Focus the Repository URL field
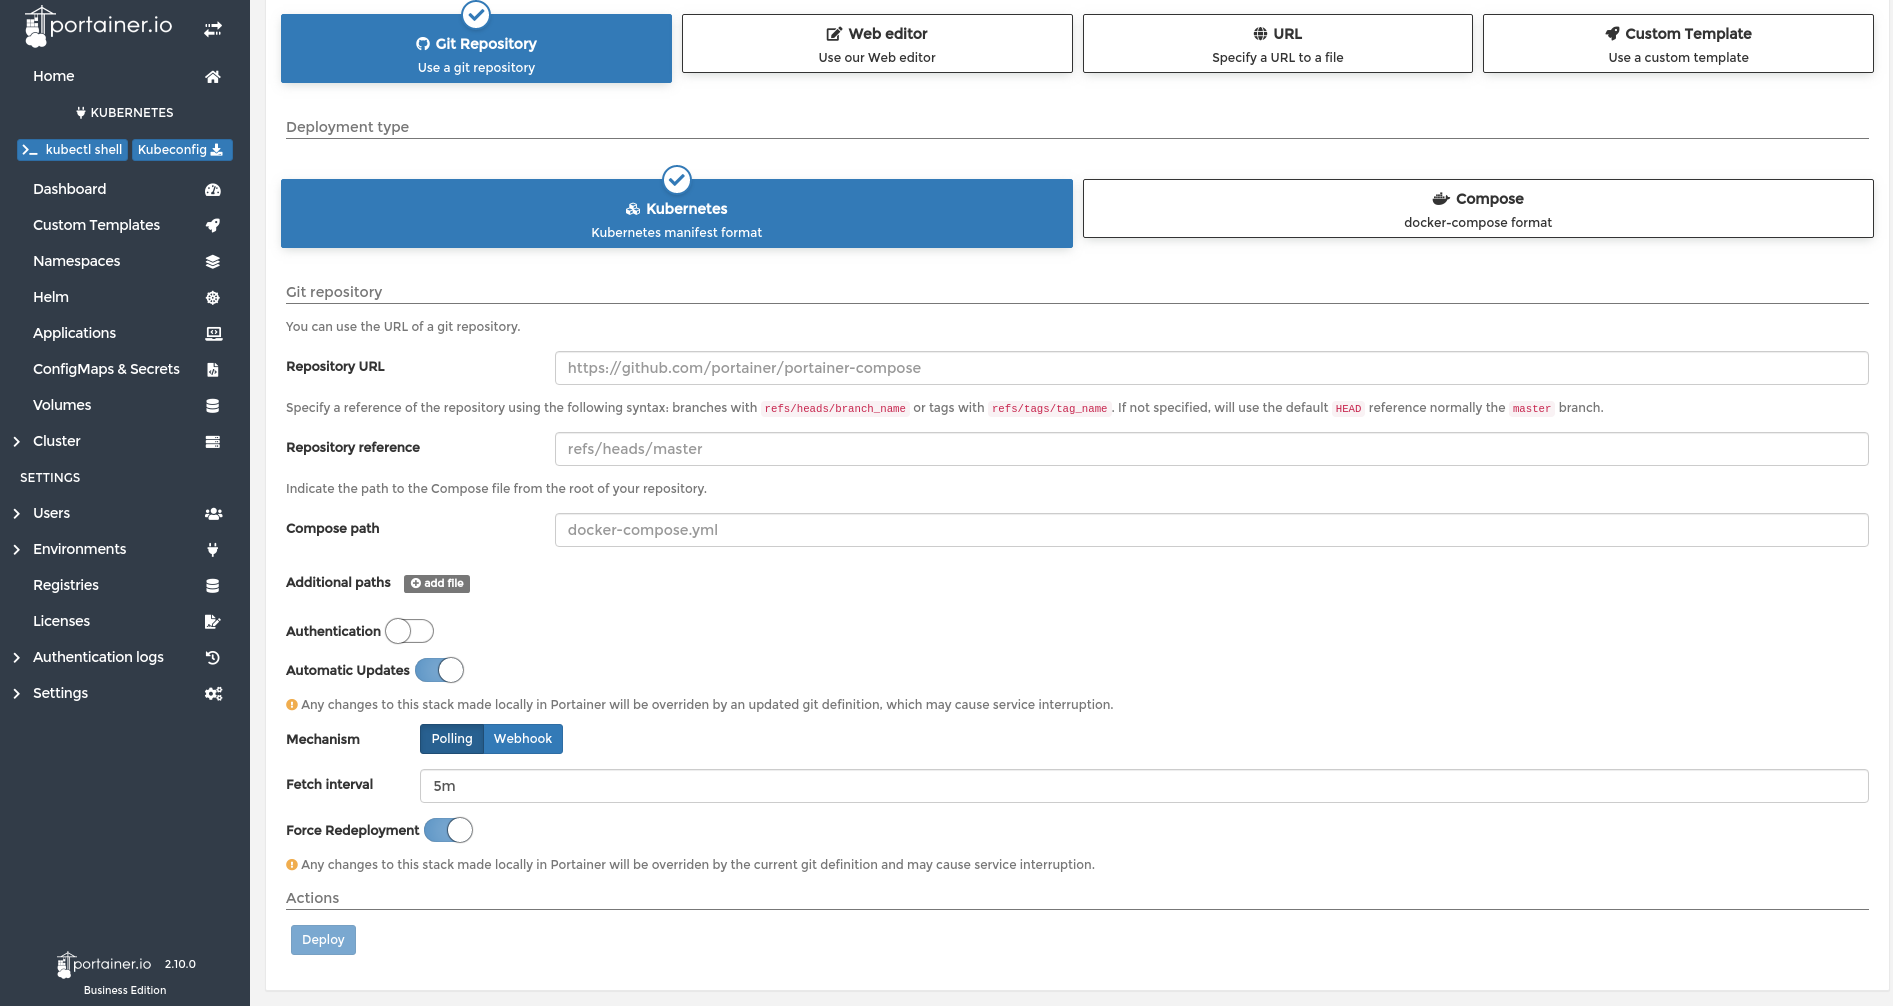This screenshot has height=1006, width=1893. 1211,368
